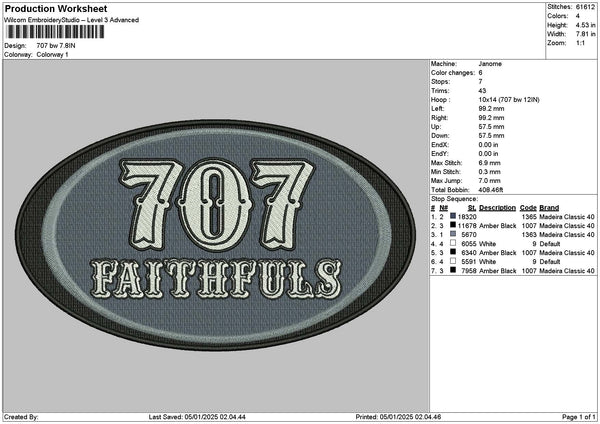Image resolution: width=600 pixels, height=424 pixels.
Task: Click the 'Color changes:' label
Action: (453, 73)
